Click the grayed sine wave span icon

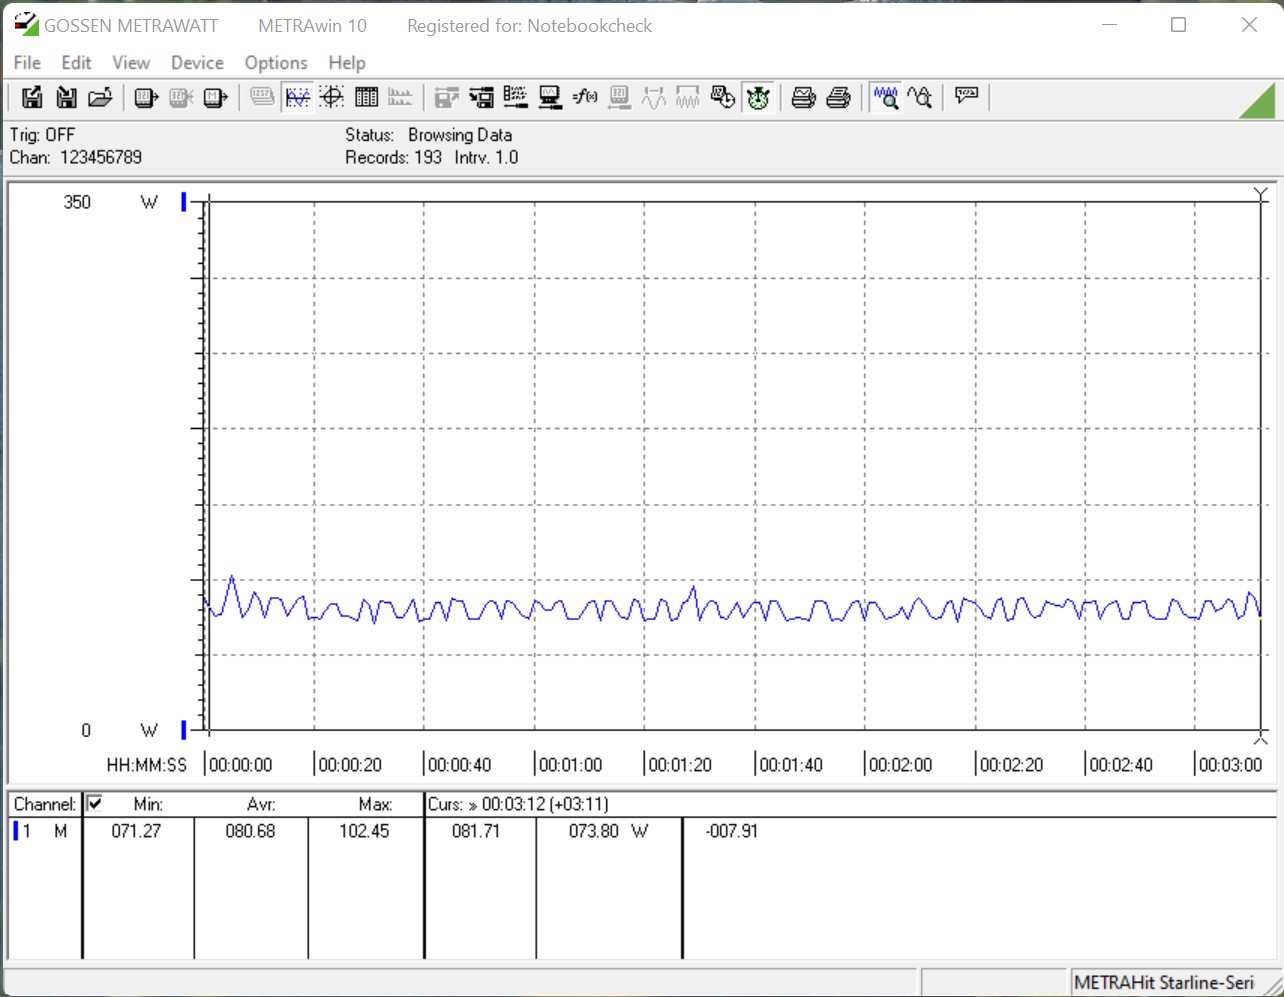(653, 97)
